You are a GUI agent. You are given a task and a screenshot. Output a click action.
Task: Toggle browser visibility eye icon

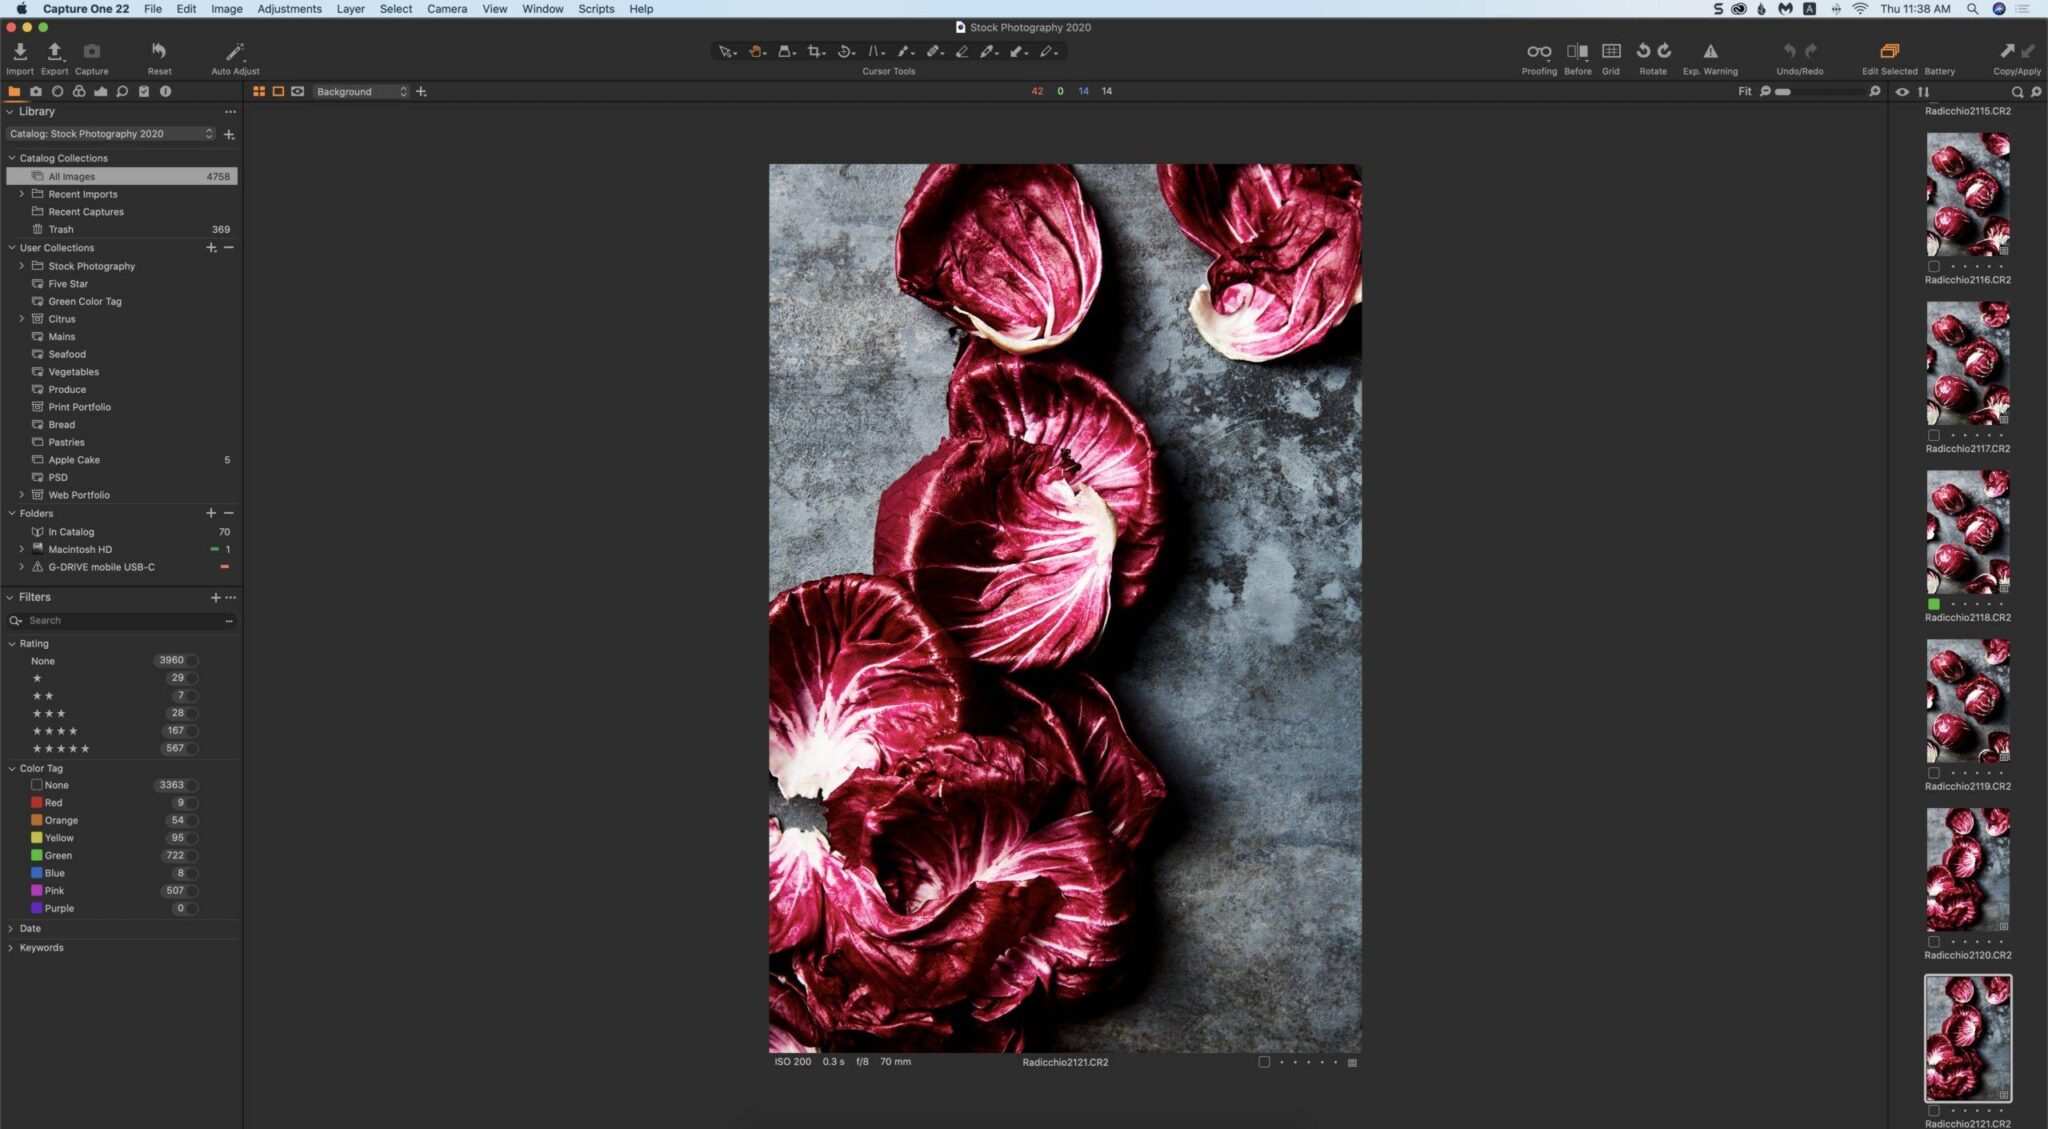point(1902,91)
